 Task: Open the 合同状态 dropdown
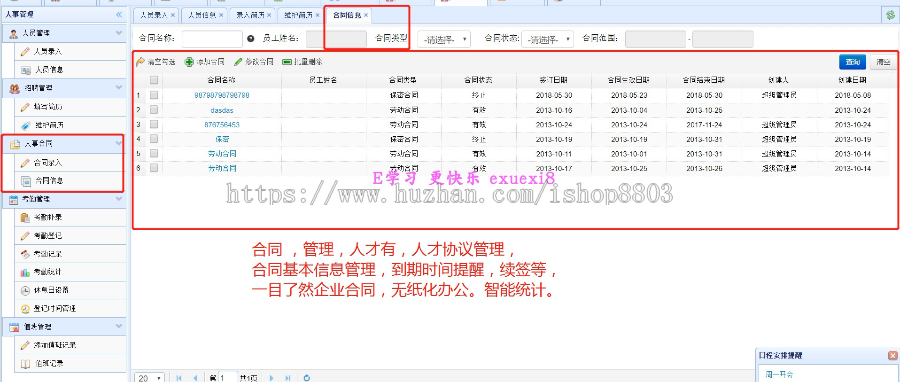[548, 39]
